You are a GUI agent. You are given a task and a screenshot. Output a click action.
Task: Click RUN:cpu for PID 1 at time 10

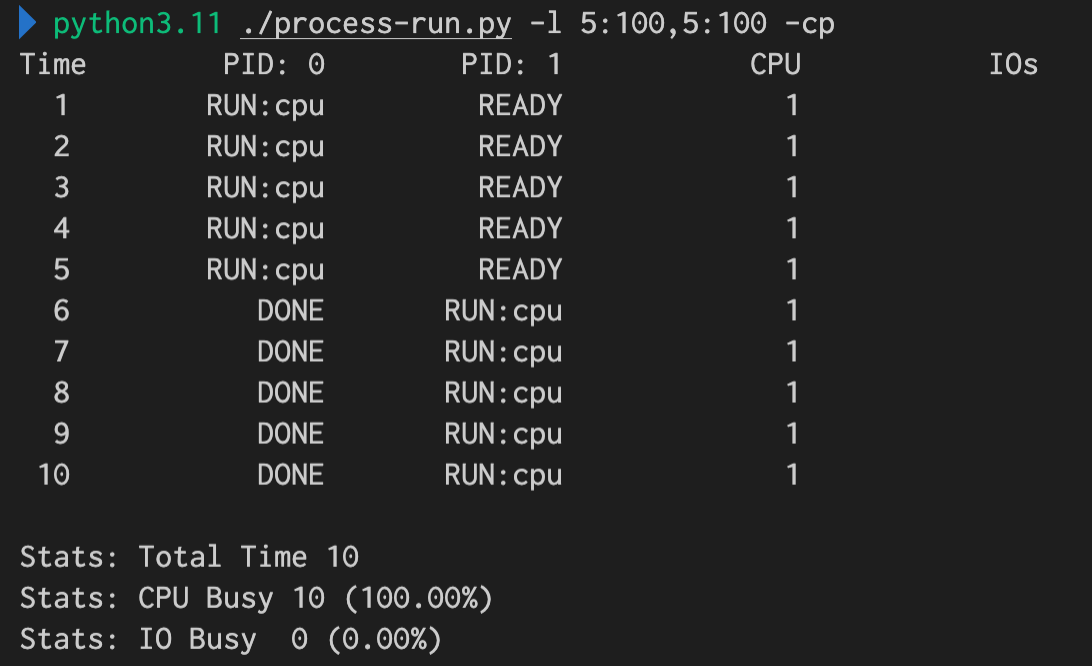point(504,476)
